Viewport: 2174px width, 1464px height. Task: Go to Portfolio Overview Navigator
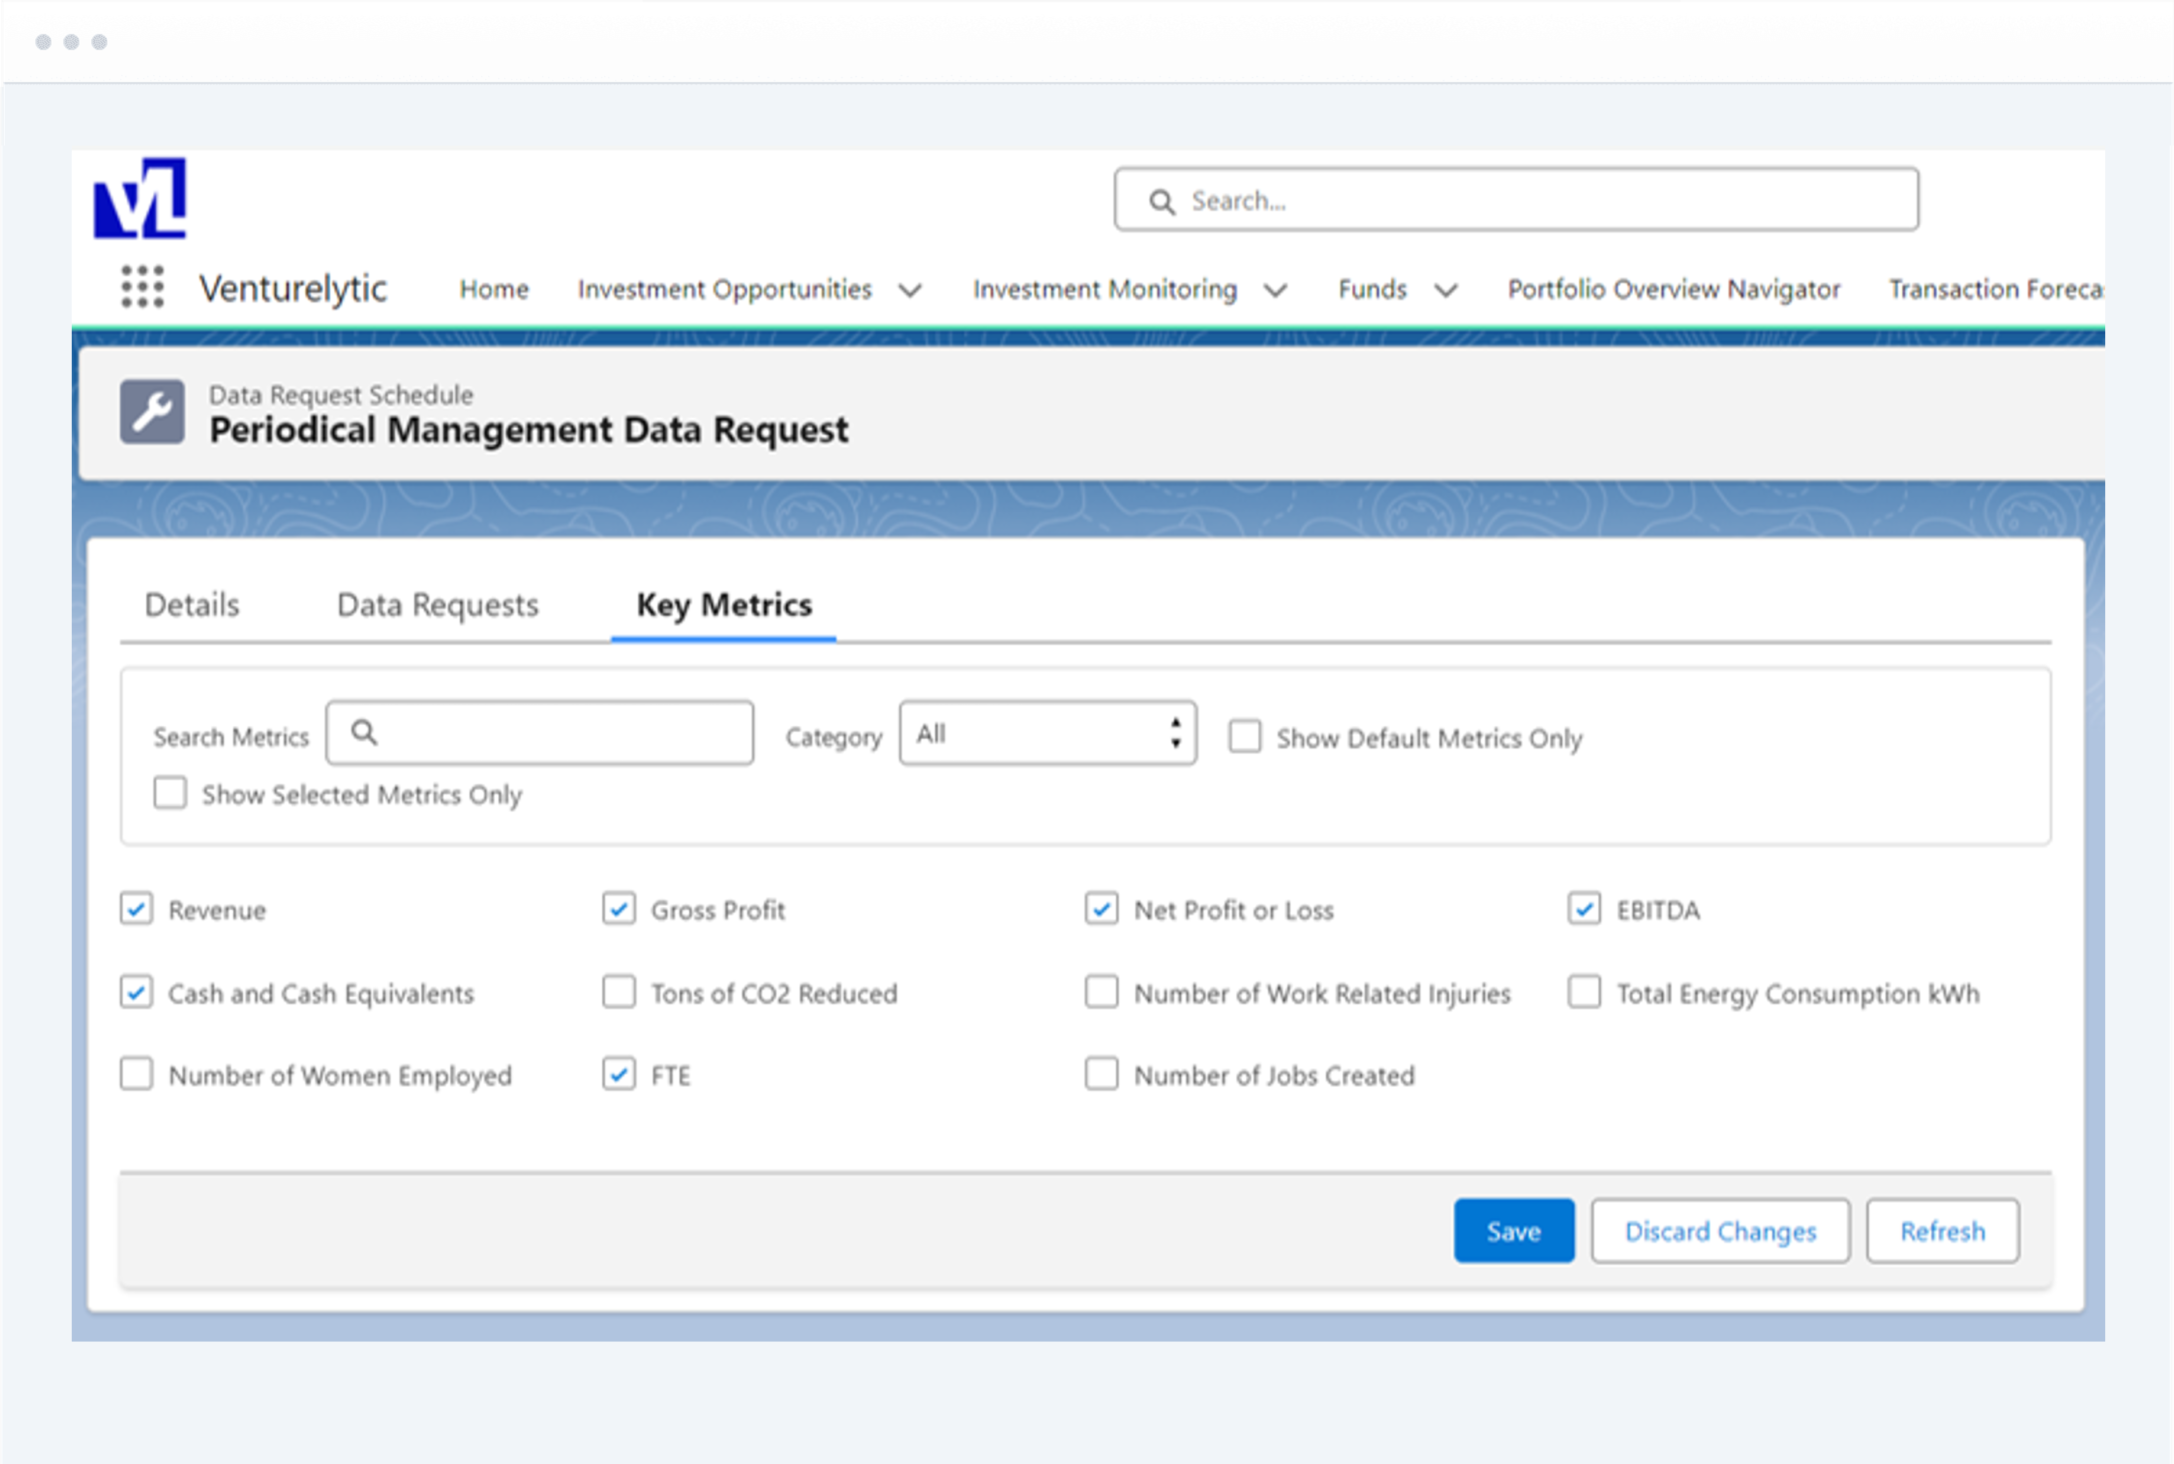1673,289
